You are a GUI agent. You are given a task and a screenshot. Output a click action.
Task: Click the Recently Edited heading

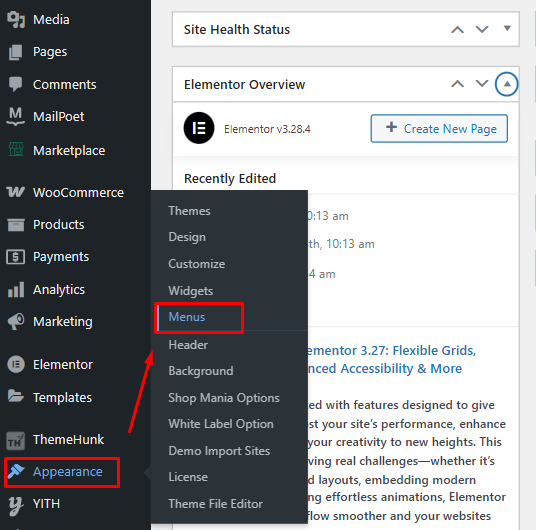230,178
